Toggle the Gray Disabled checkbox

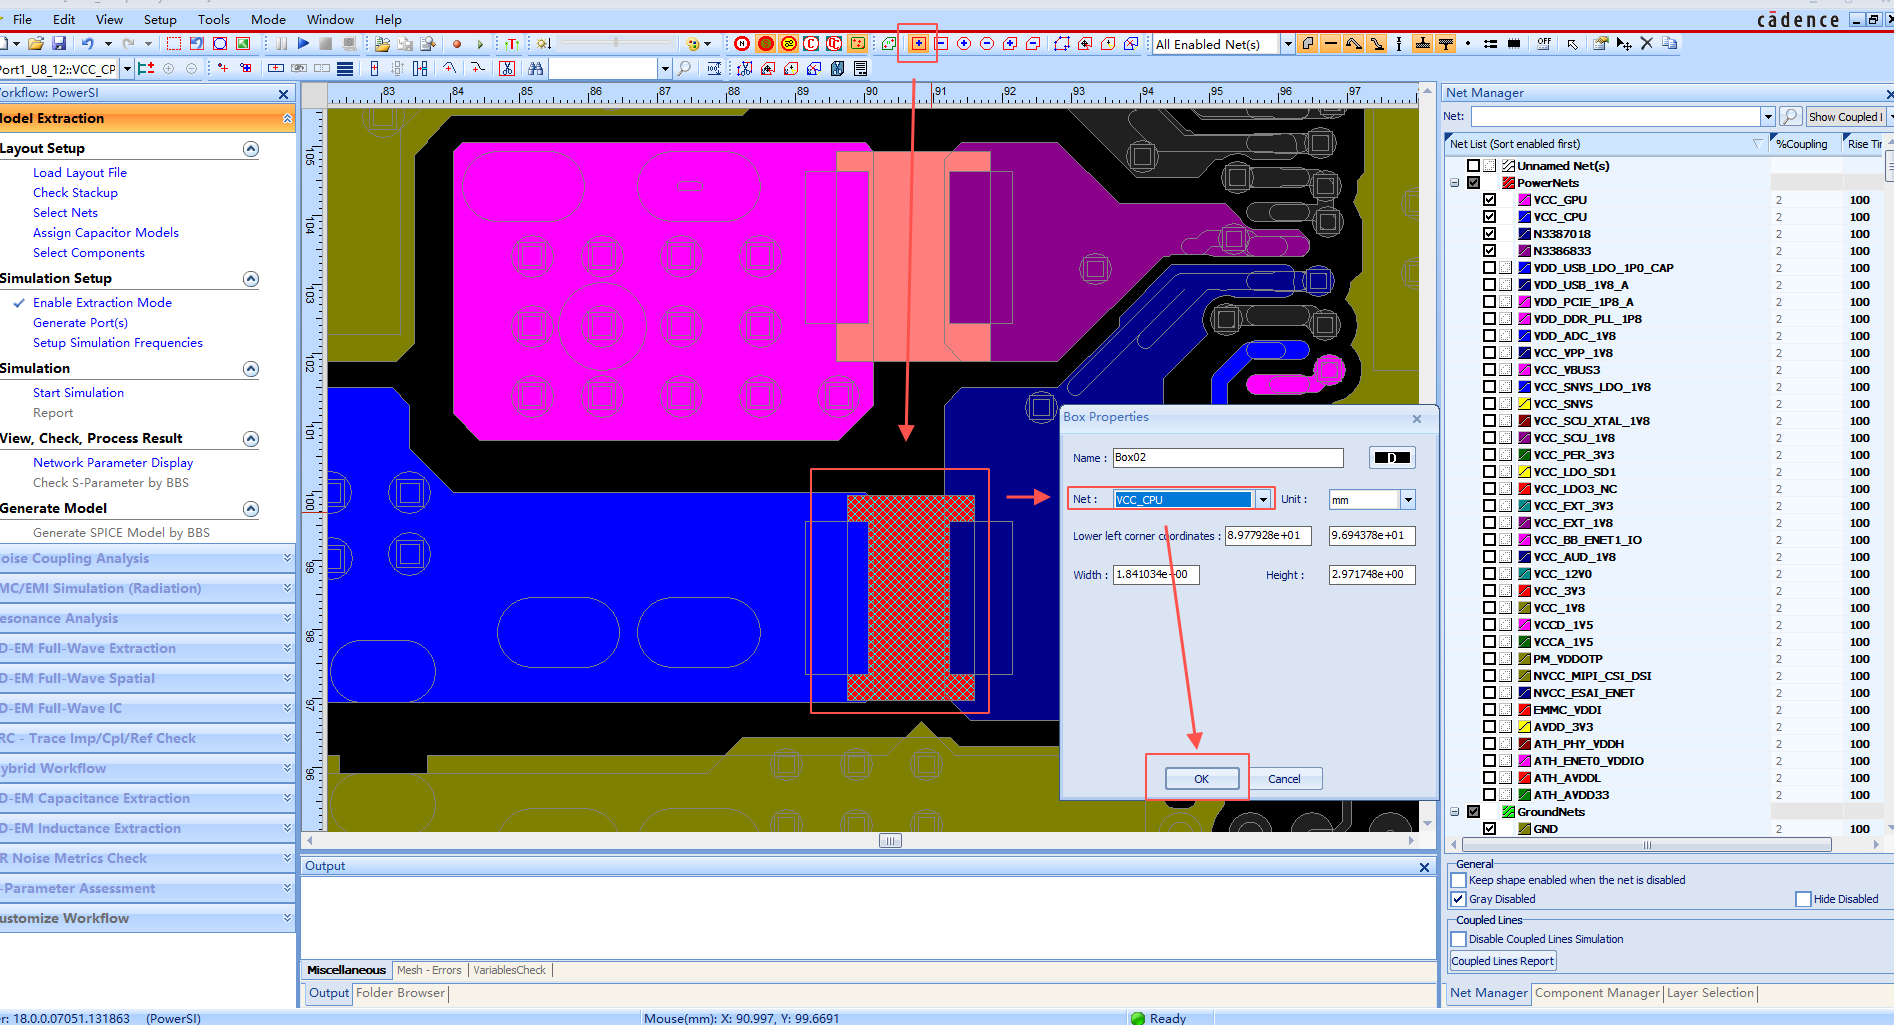coord(1459,899)
